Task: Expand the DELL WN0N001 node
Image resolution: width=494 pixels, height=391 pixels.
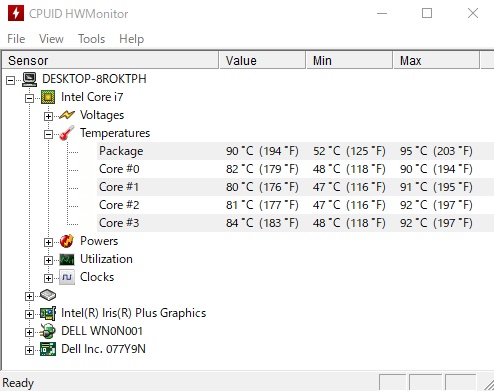Action: [x=30, y=332]
